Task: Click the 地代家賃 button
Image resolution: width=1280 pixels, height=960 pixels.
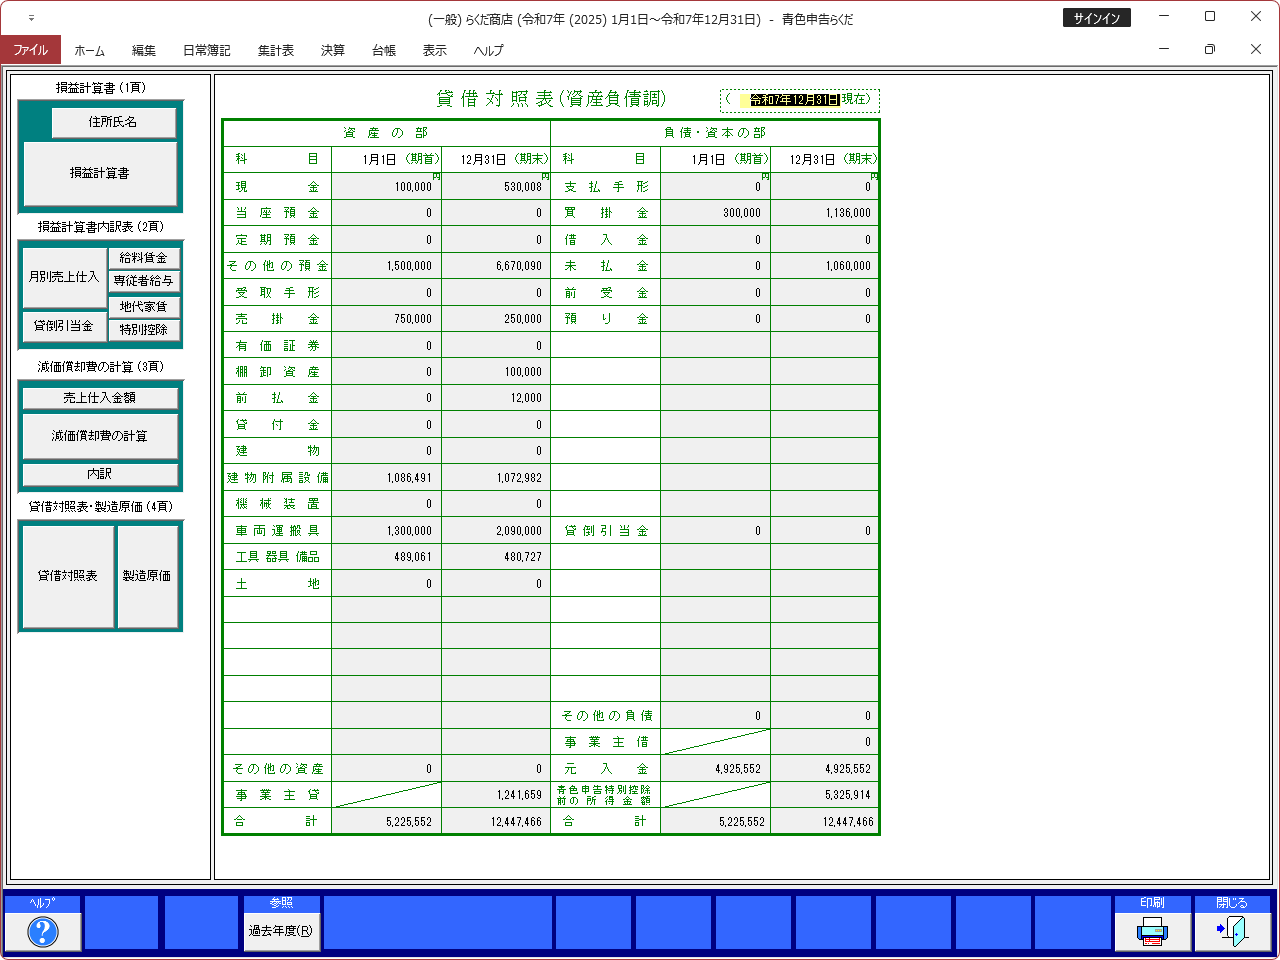Action: (x=144, y=307)
